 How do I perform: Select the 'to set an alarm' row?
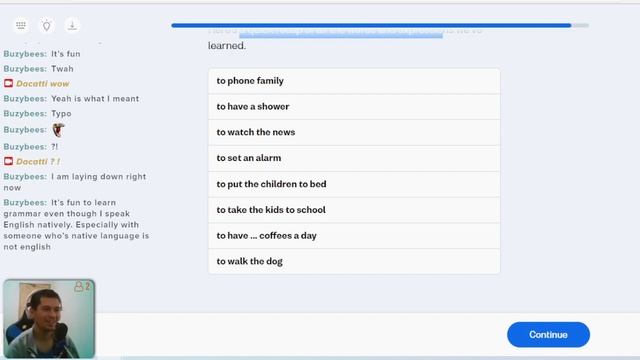pos(354,158)
